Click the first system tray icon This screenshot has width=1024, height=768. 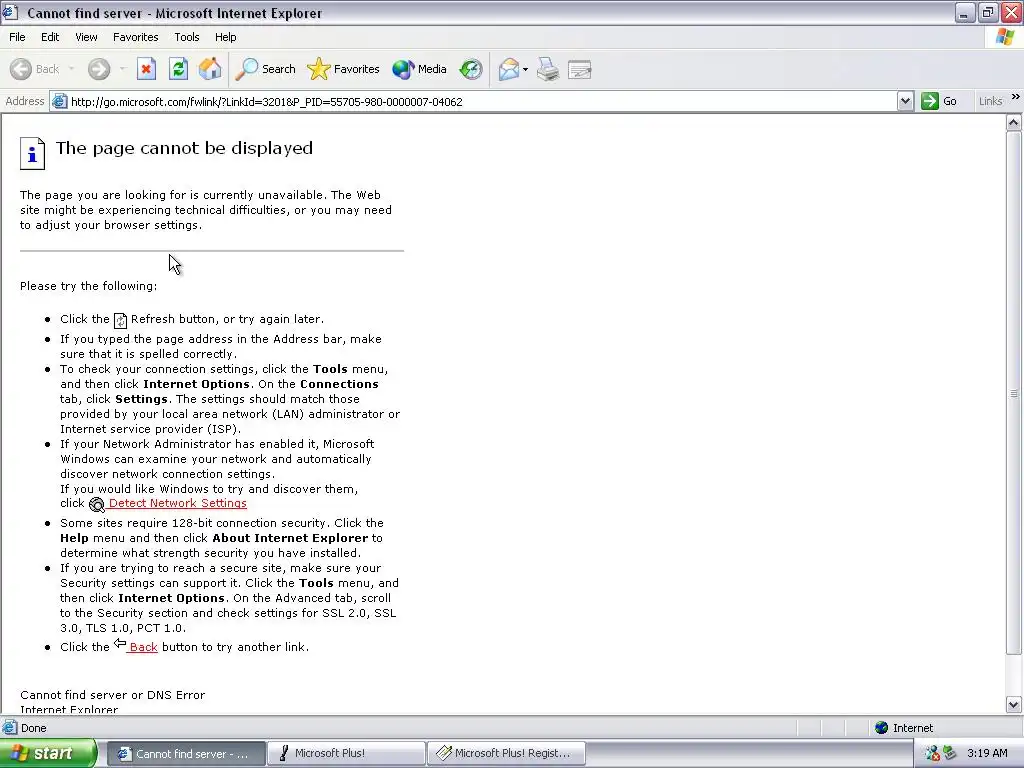coord(932,753)
